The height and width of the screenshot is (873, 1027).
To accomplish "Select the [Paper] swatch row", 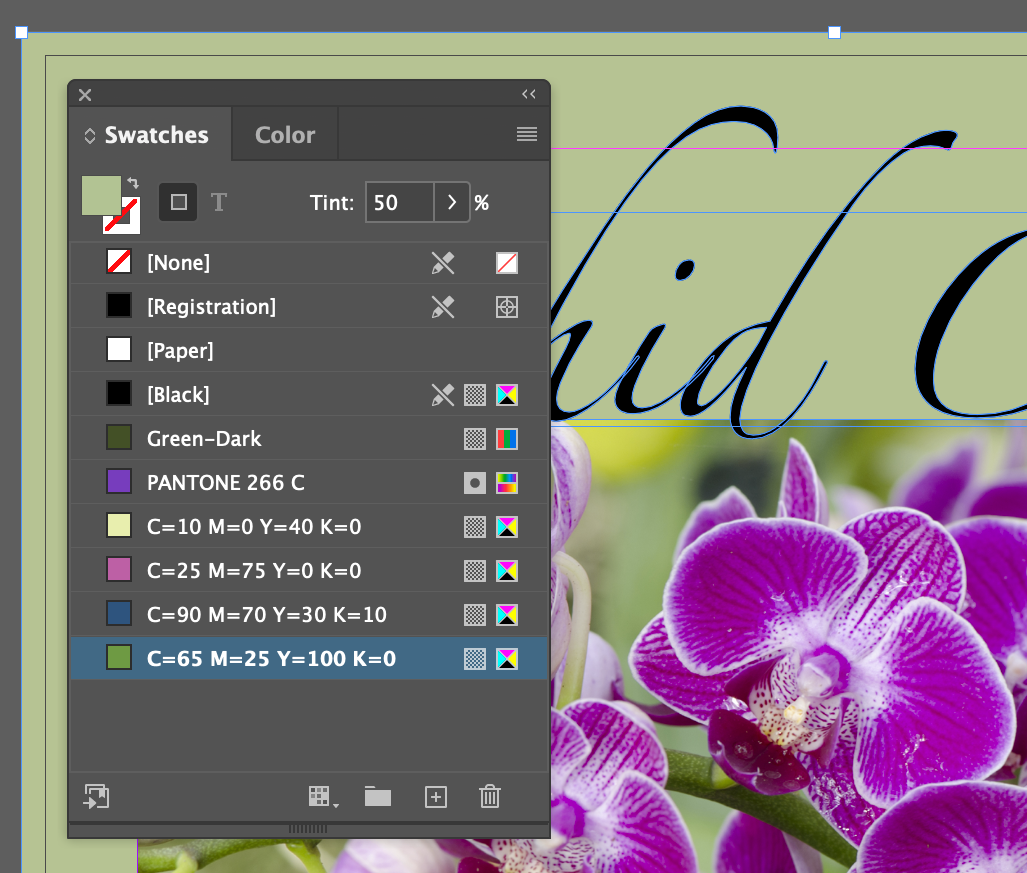I will tap(309, 350).
